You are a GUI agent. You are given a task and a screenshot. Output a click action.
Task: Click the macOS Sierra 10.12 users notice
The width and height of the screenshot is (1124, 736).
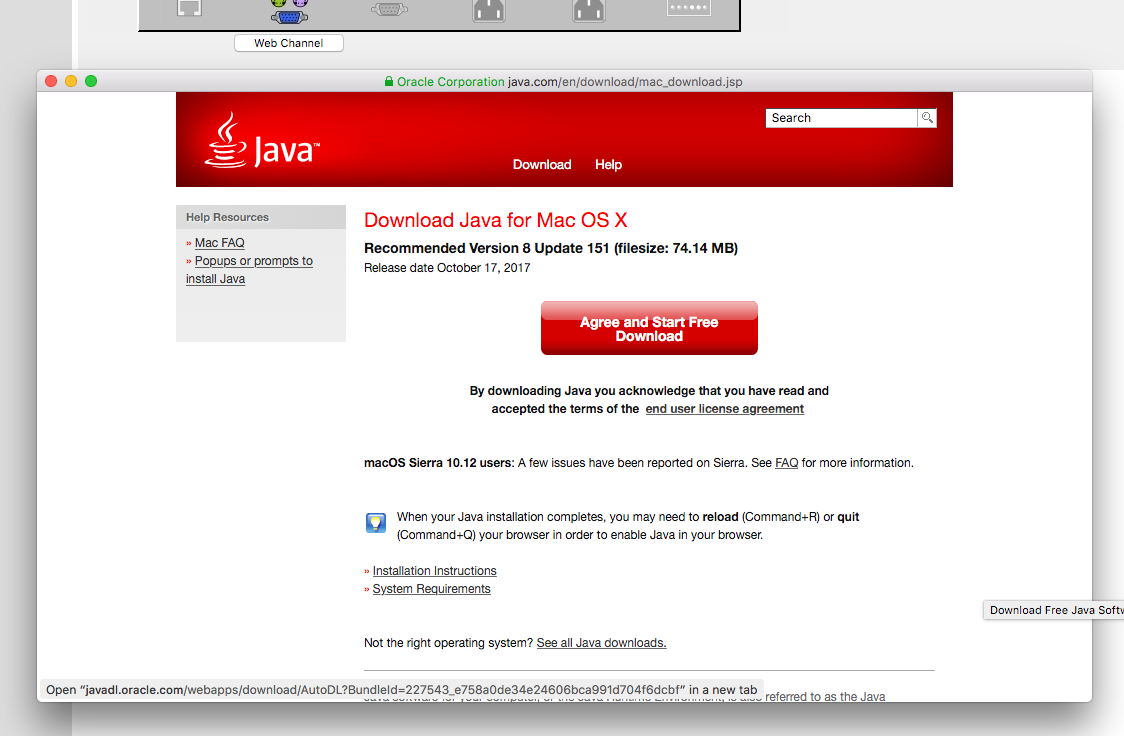point(639,463)
